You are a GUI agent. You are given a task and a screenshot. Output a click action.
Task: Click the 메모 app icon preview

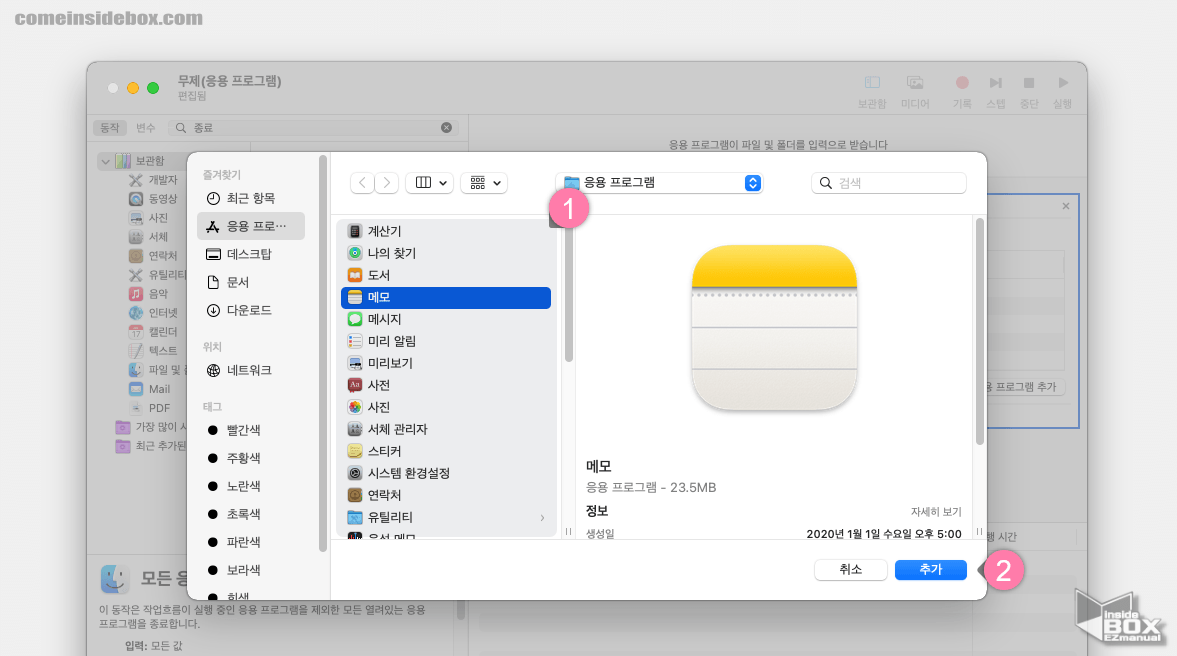click(774, 327)
